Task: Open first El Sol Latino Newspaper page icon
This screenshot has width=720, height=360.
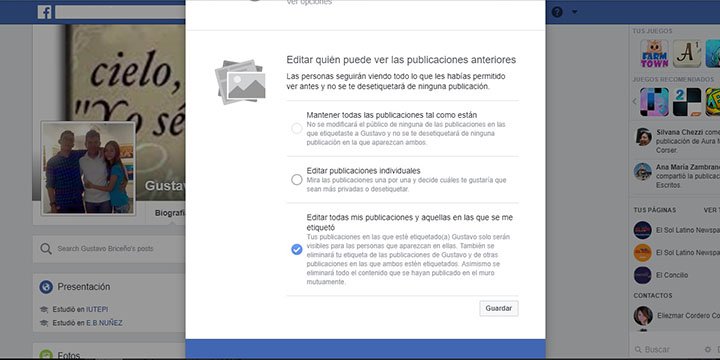Action: click(x=642, y=230)
